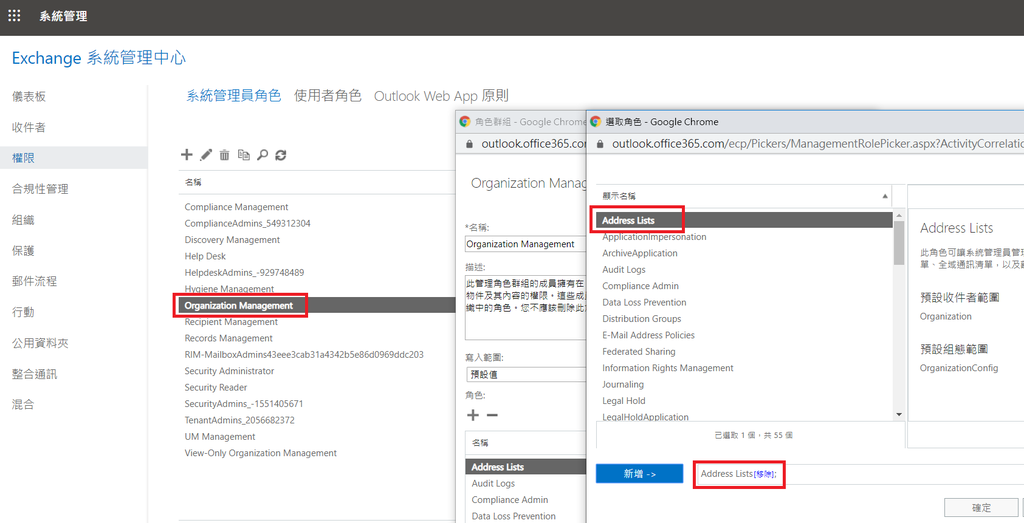This screenshot has width=1024, height=523.
Task: Select Compliance Admin in role picker list
Action: coord(641,286)
